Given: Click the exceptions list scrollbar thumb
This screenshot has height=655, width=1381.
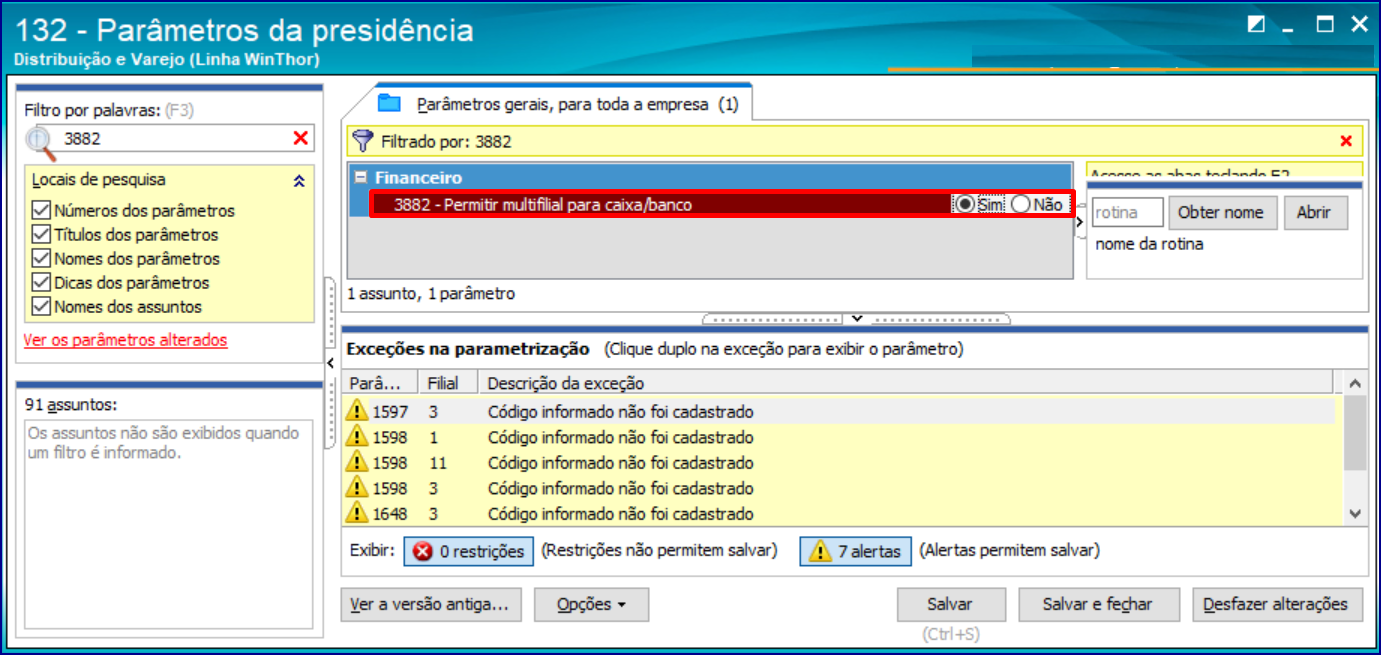Looking at the screenshot, I should [x=1355, y=432].
